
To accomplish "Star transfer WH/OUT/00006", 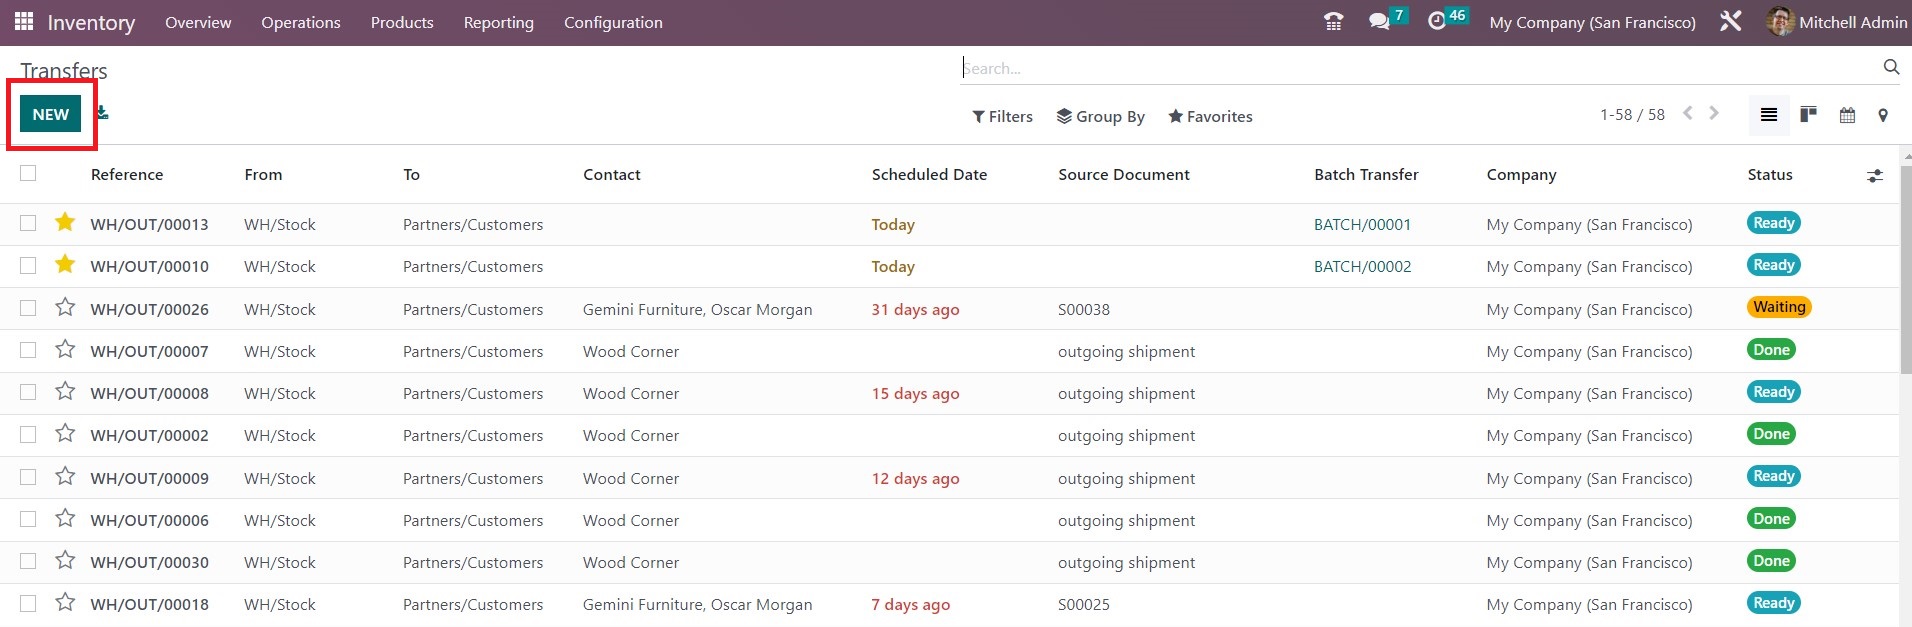I will tap(65, 518).
